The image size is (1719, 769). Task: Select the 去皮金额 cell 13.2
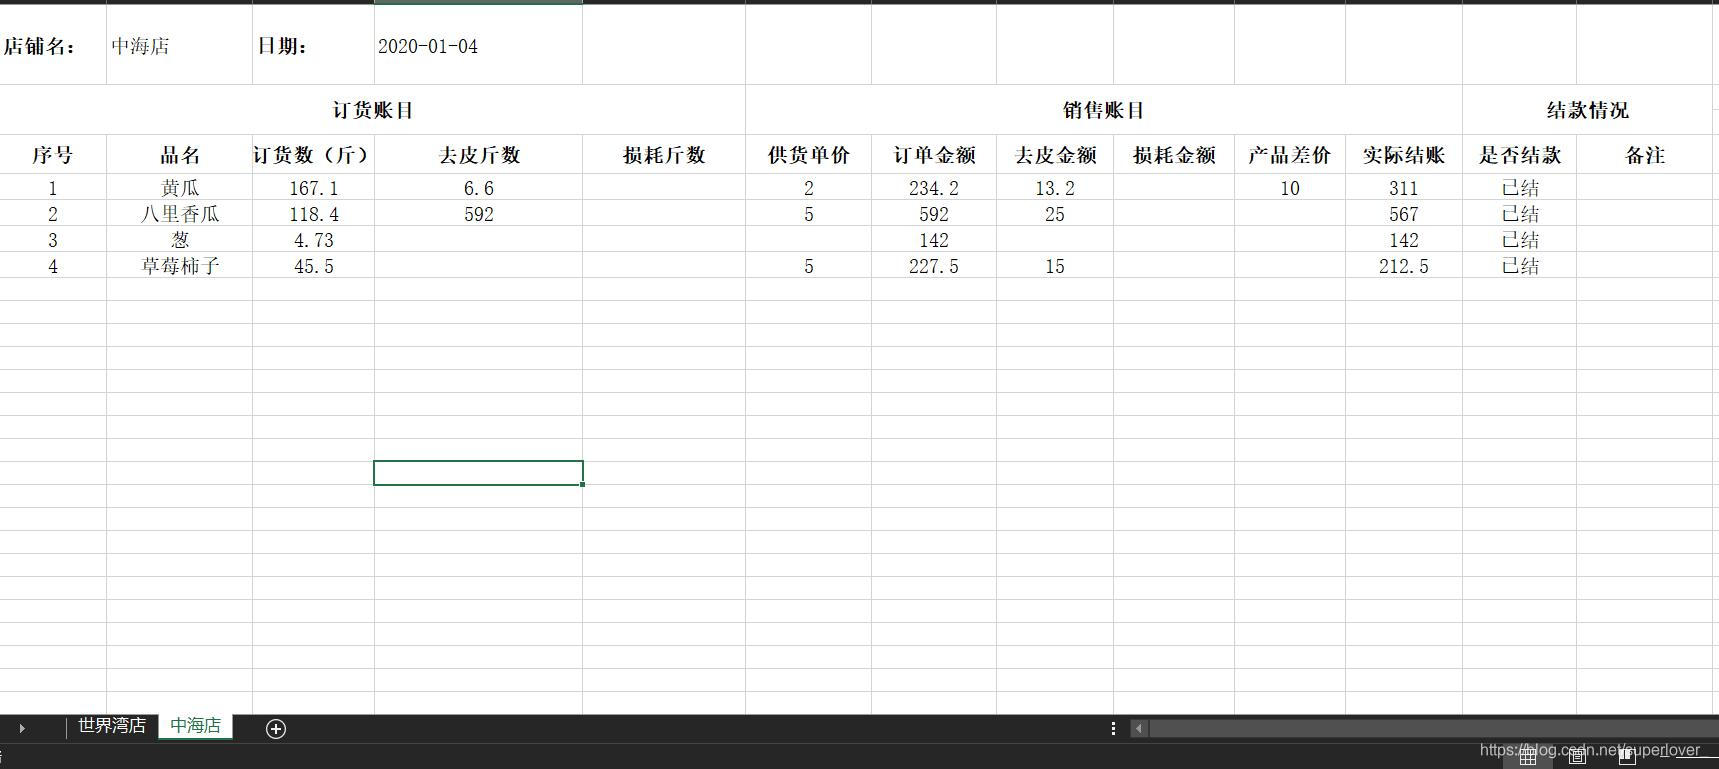click(1055, 188)
